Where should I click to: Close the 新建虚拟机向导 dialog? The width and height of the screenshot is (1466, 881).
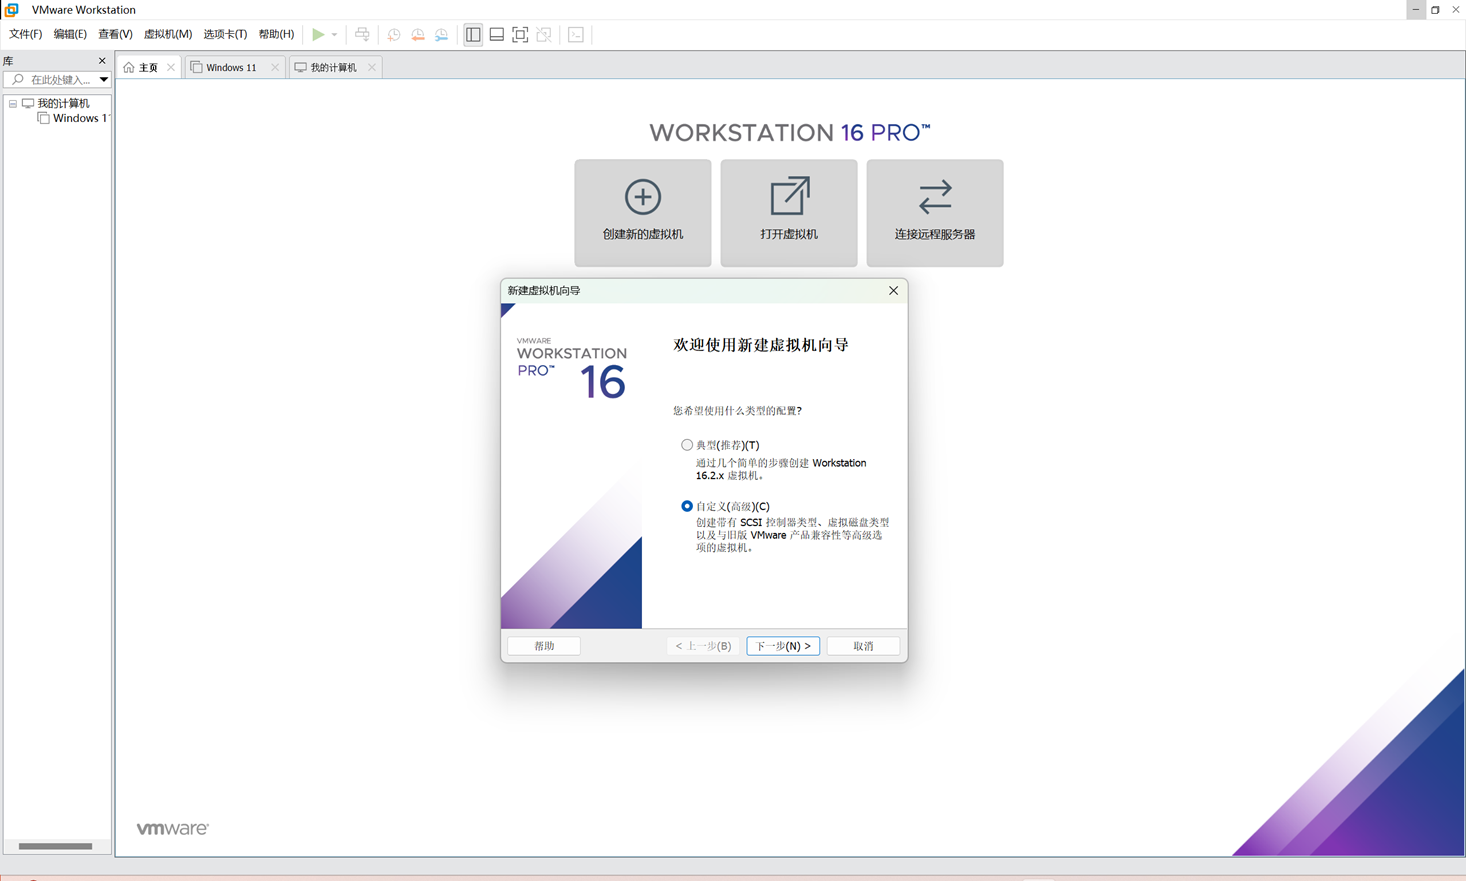click(x=894, y=291)
